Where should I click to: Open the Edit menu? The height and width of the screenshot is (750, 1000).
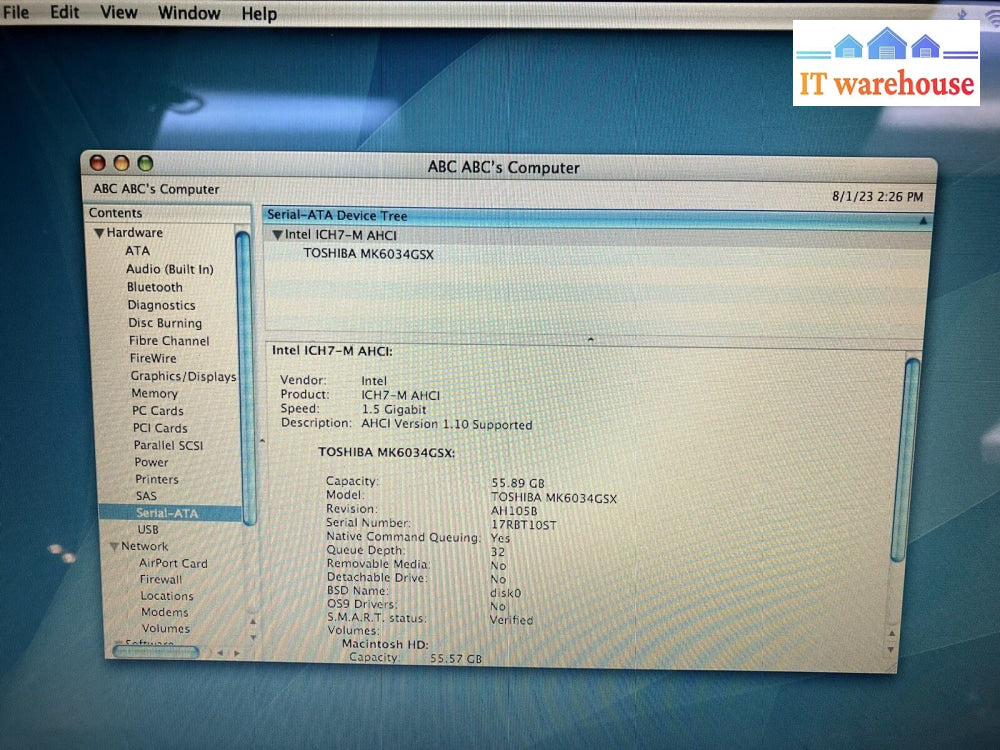coord(64,13)
